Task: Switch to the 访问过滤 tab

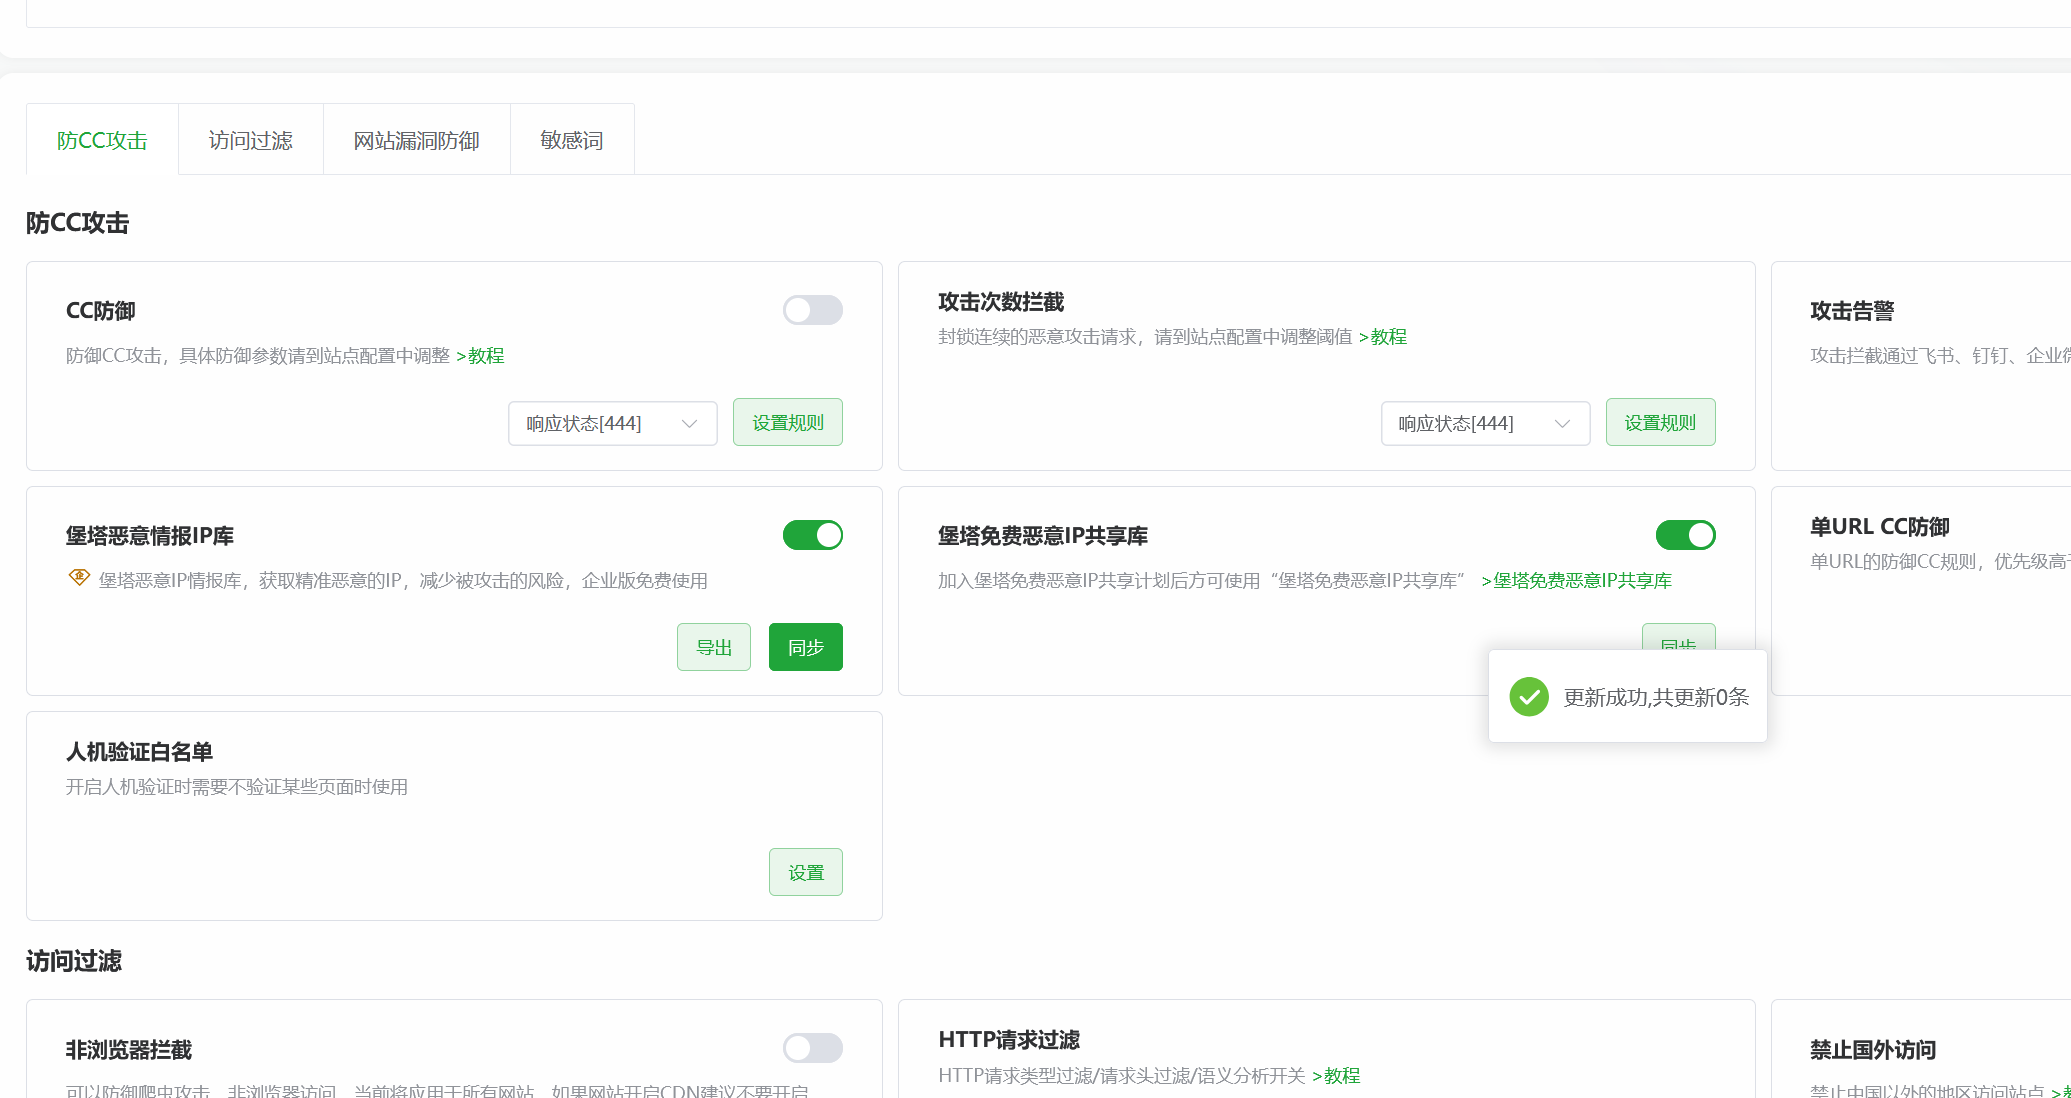Action: click(x=251, y=140)
